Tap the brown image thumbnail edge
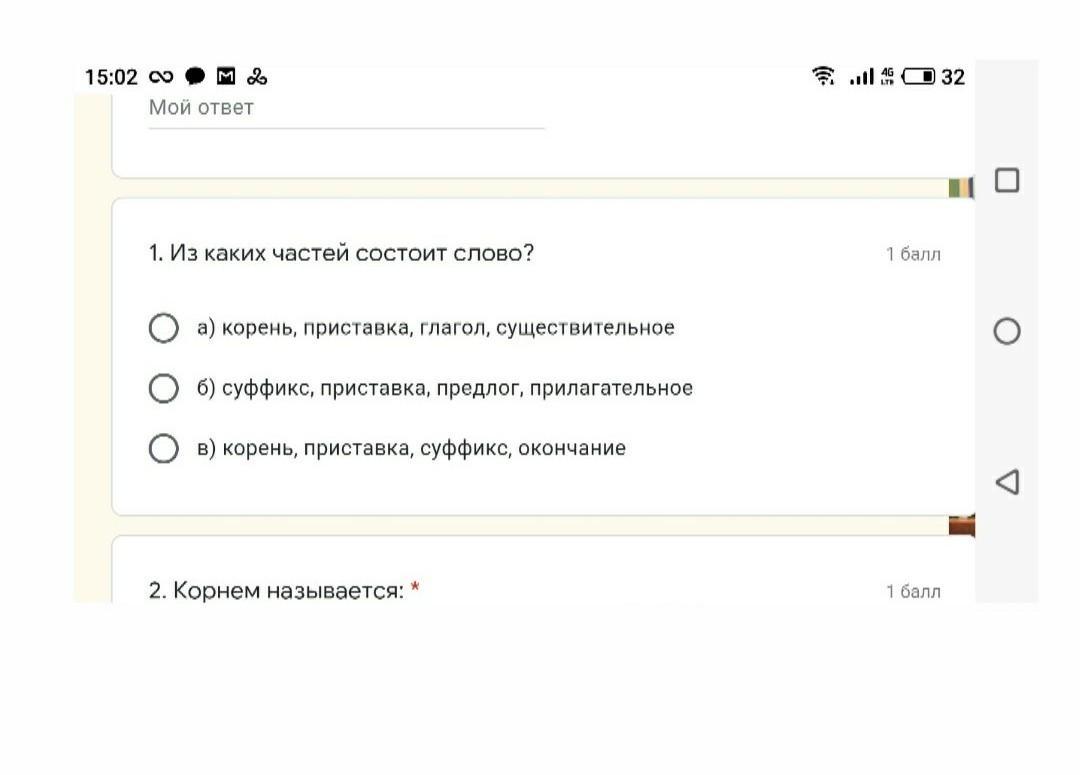 coord(962,525)
